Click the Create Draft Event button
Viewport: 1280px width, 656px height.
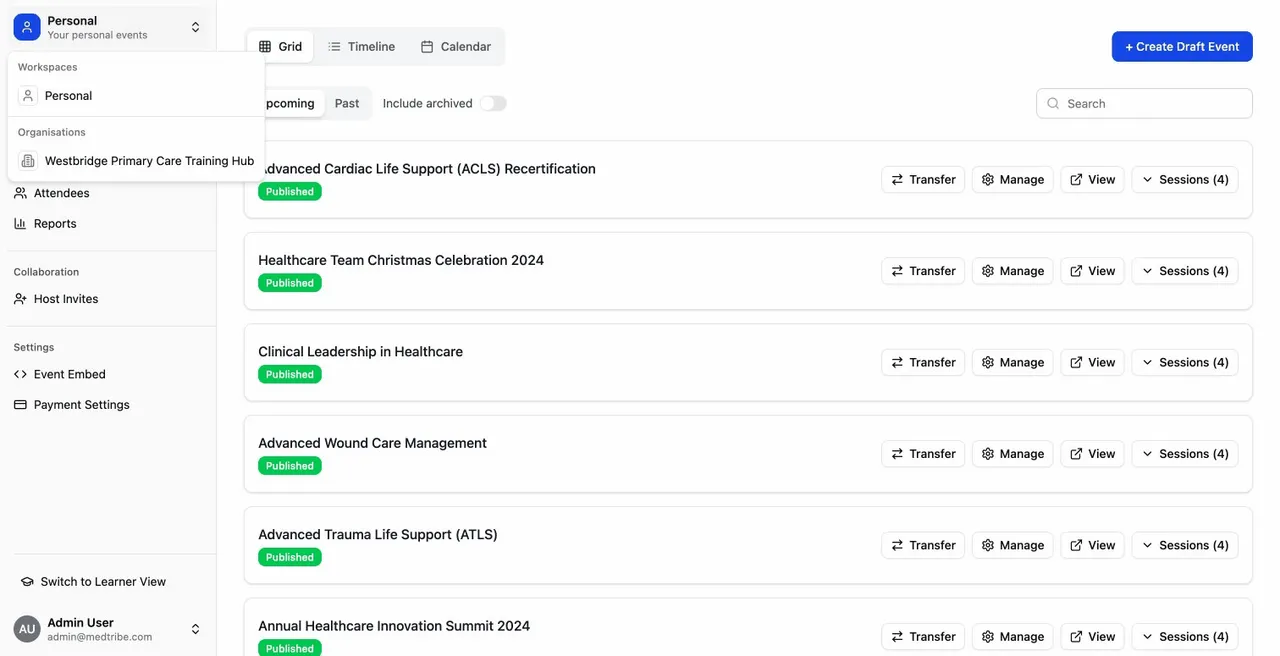pos(1182,46)
